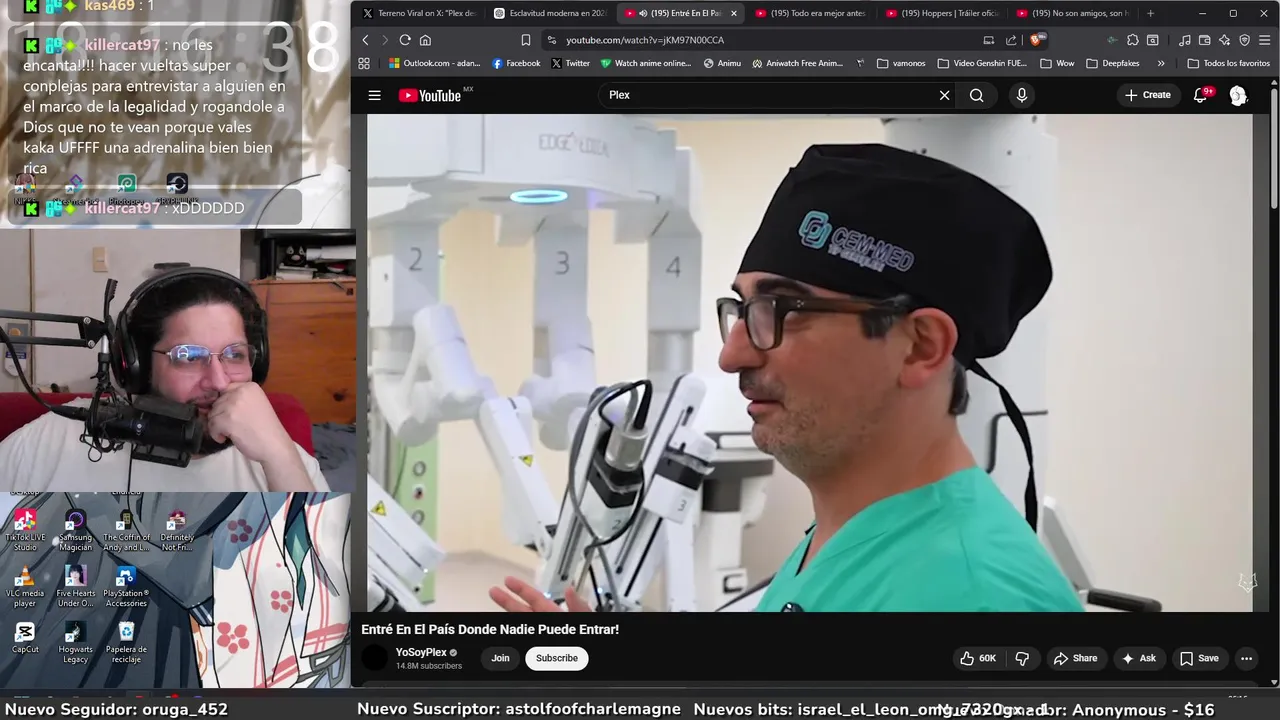
Task: Click the Ask button
Action: pos(1139,658)
